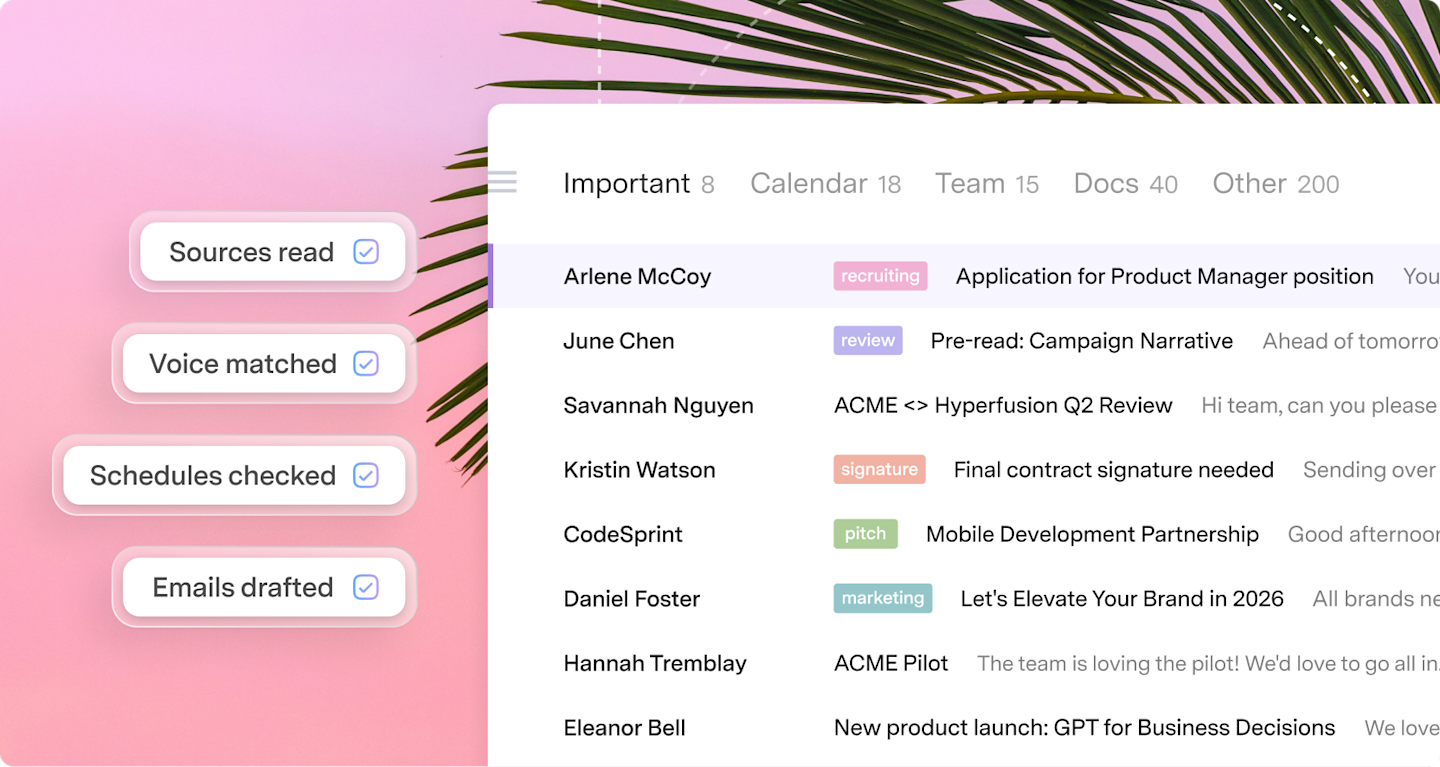The image size is (1440, 767).
Task: Open the hamburger menu icon
Action: 502,182
